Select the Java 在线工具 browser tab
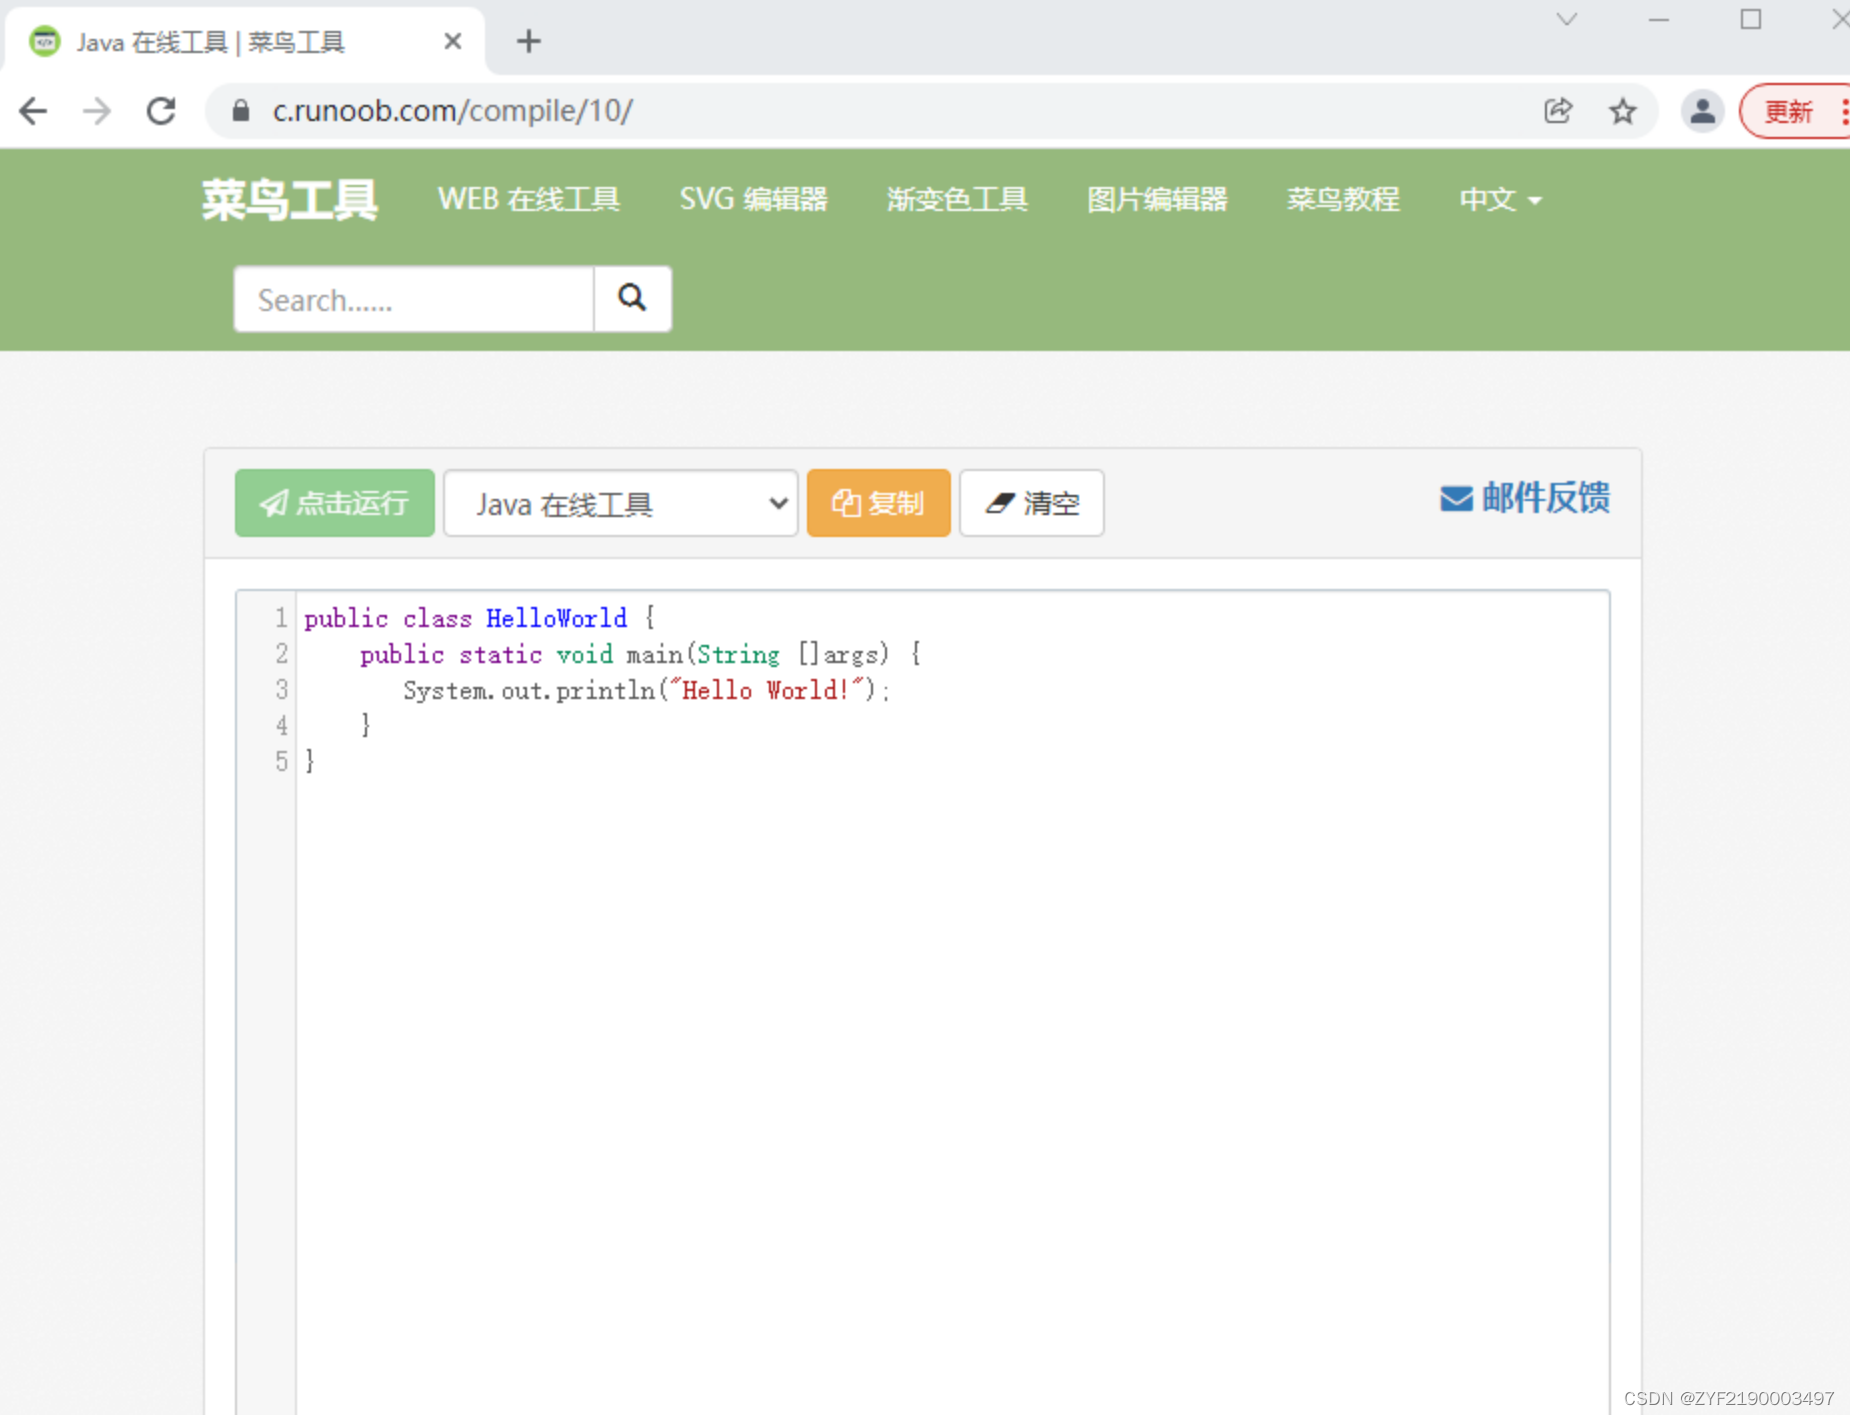This screenshot has width=1850, height=1415. pos(245,41)
